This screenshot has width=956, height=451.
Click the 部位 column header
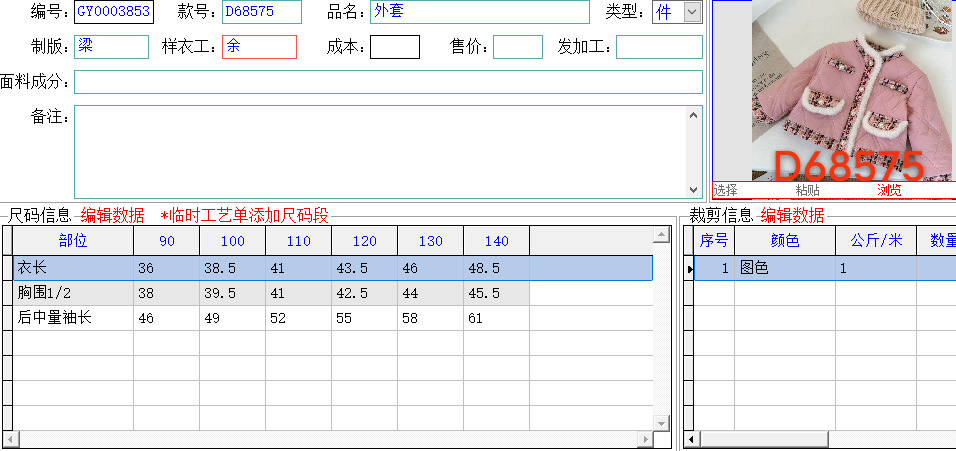click(x=73, y=241)
